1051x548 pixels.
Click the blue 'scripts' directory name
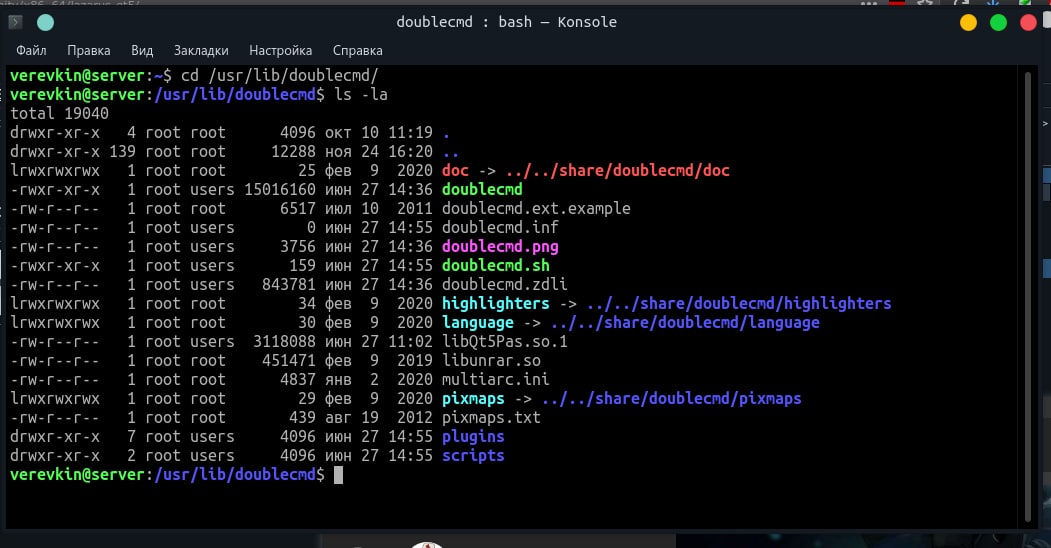tap(473, 456)
